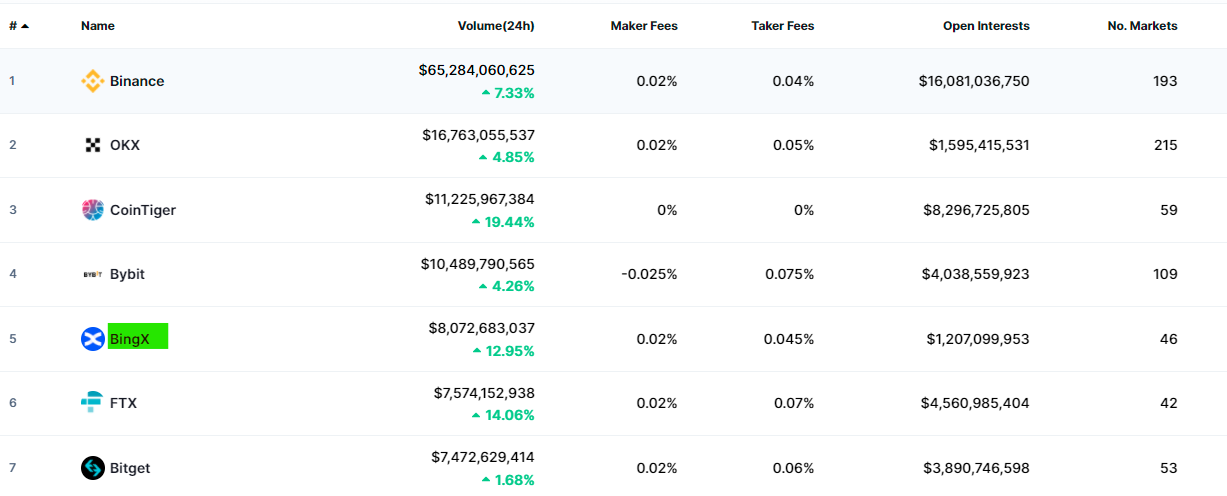Click the BingX logo icon
This screenshot has height=496, width=1227.
click(93, 339)
